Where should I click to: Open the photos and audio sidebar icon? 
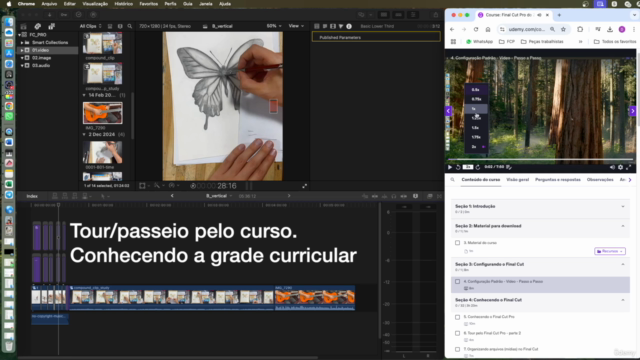coord(38,26)
